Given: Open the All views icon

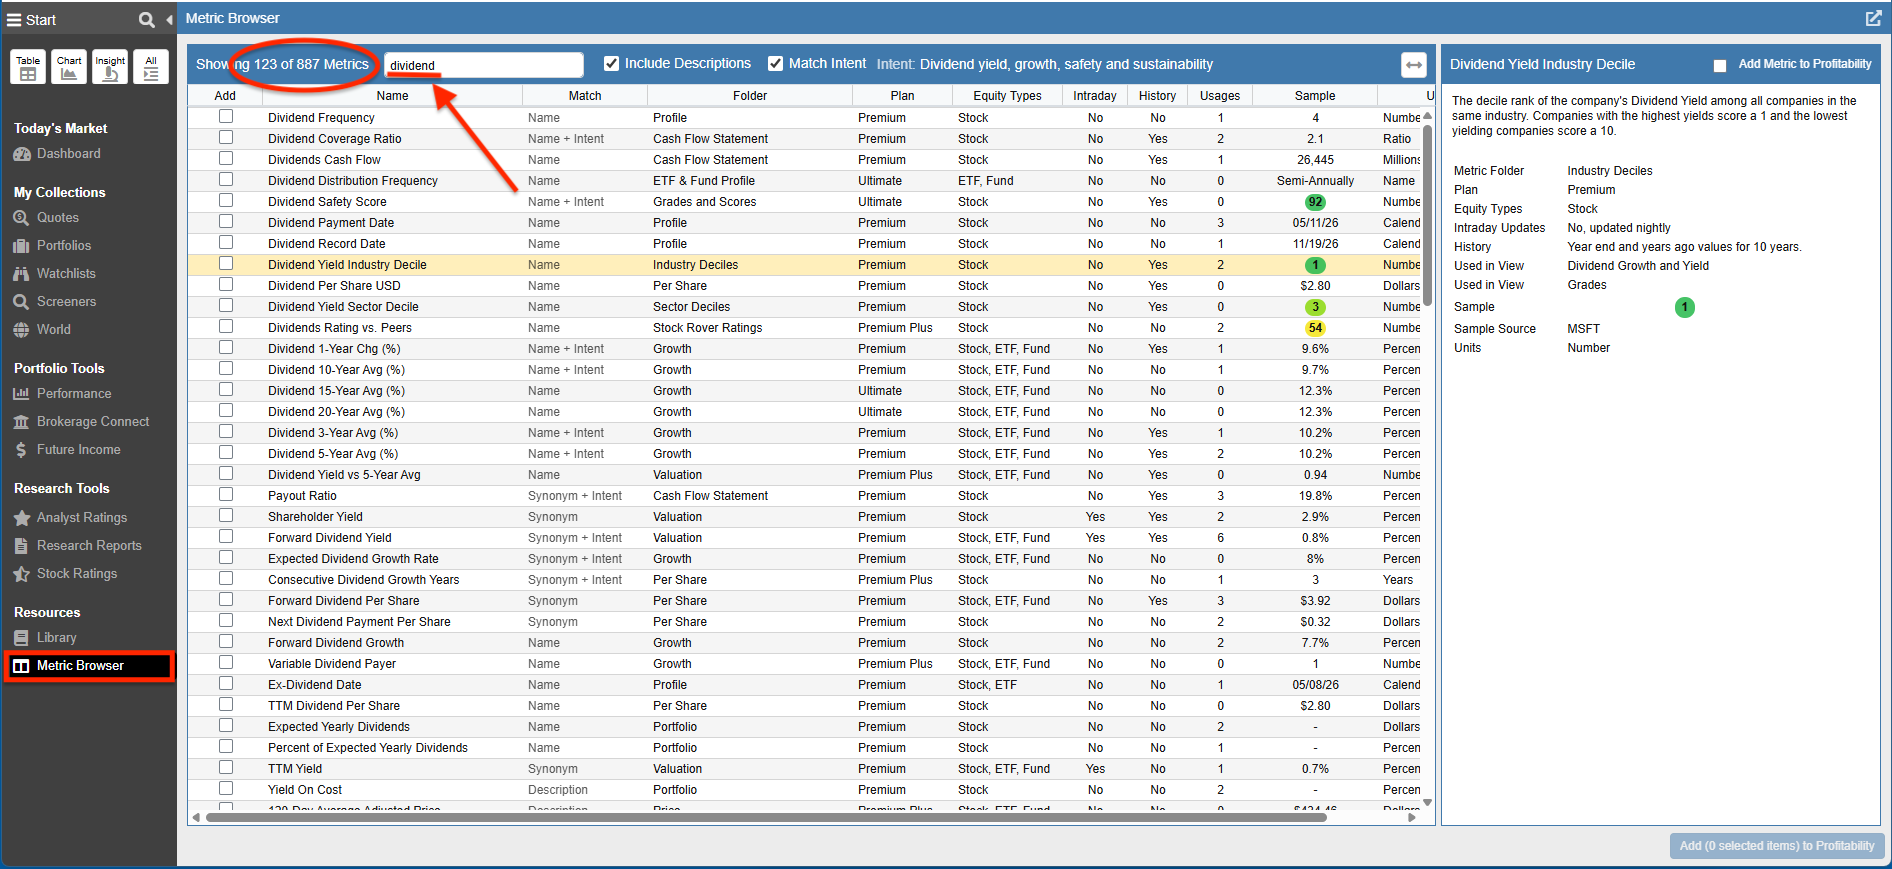Looking at the screenshot, I should [x=151, y=67].
